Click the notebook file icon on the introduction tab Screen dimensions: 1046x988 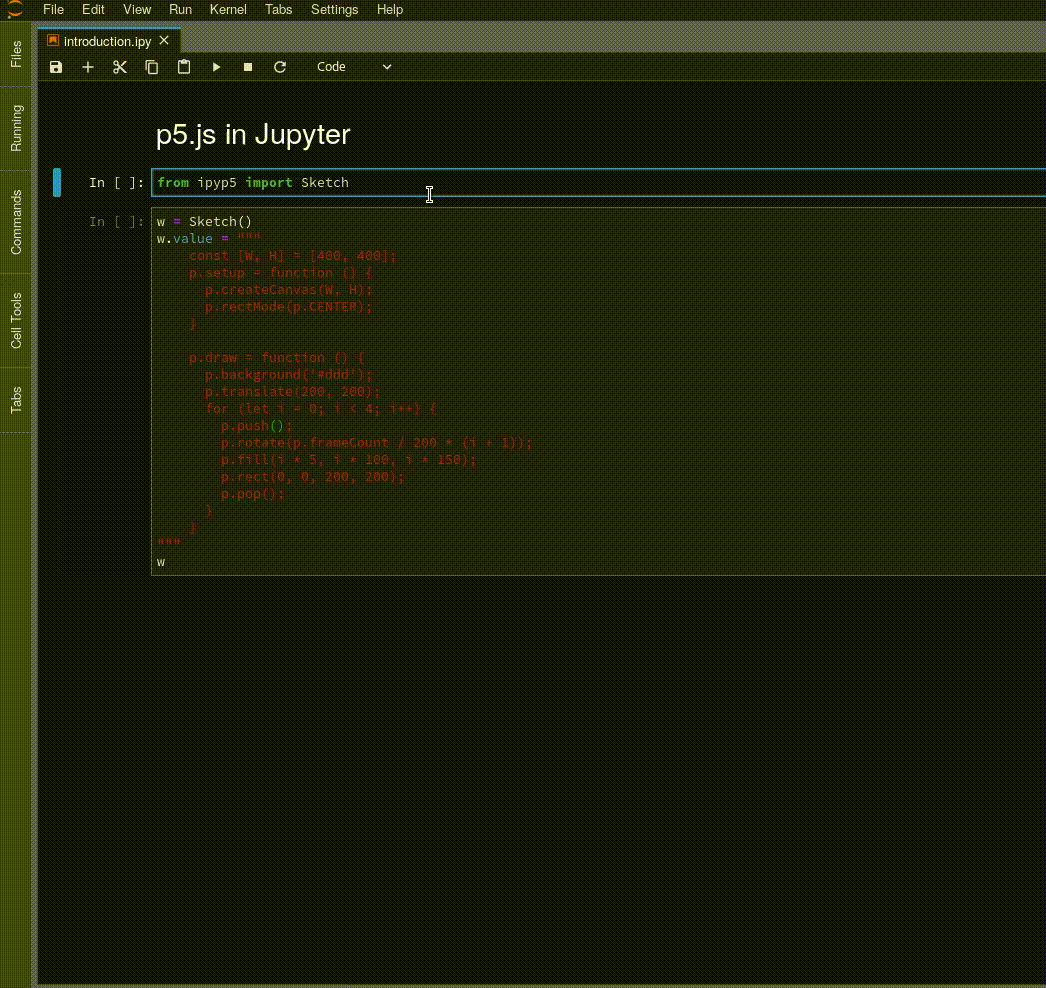point(53,41)
